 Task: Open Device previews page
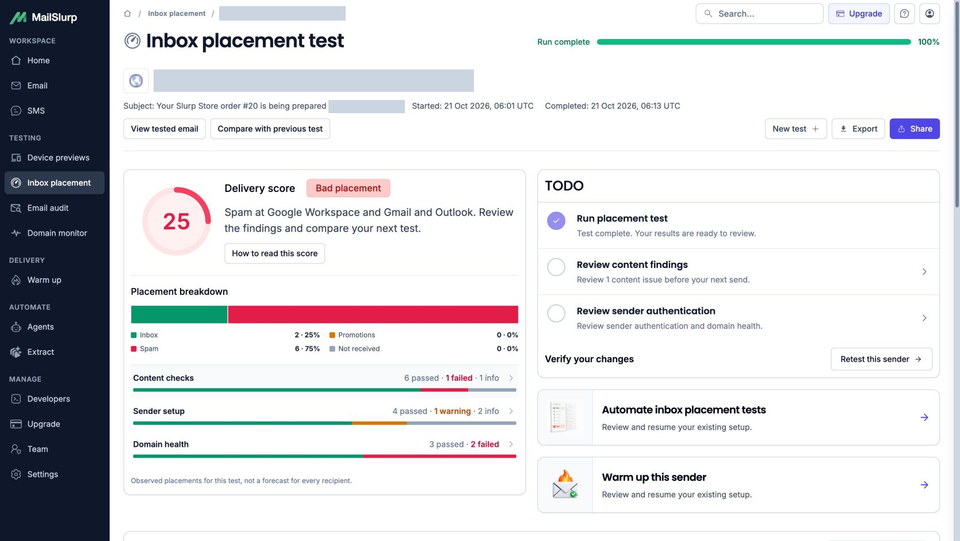point(54,158)
